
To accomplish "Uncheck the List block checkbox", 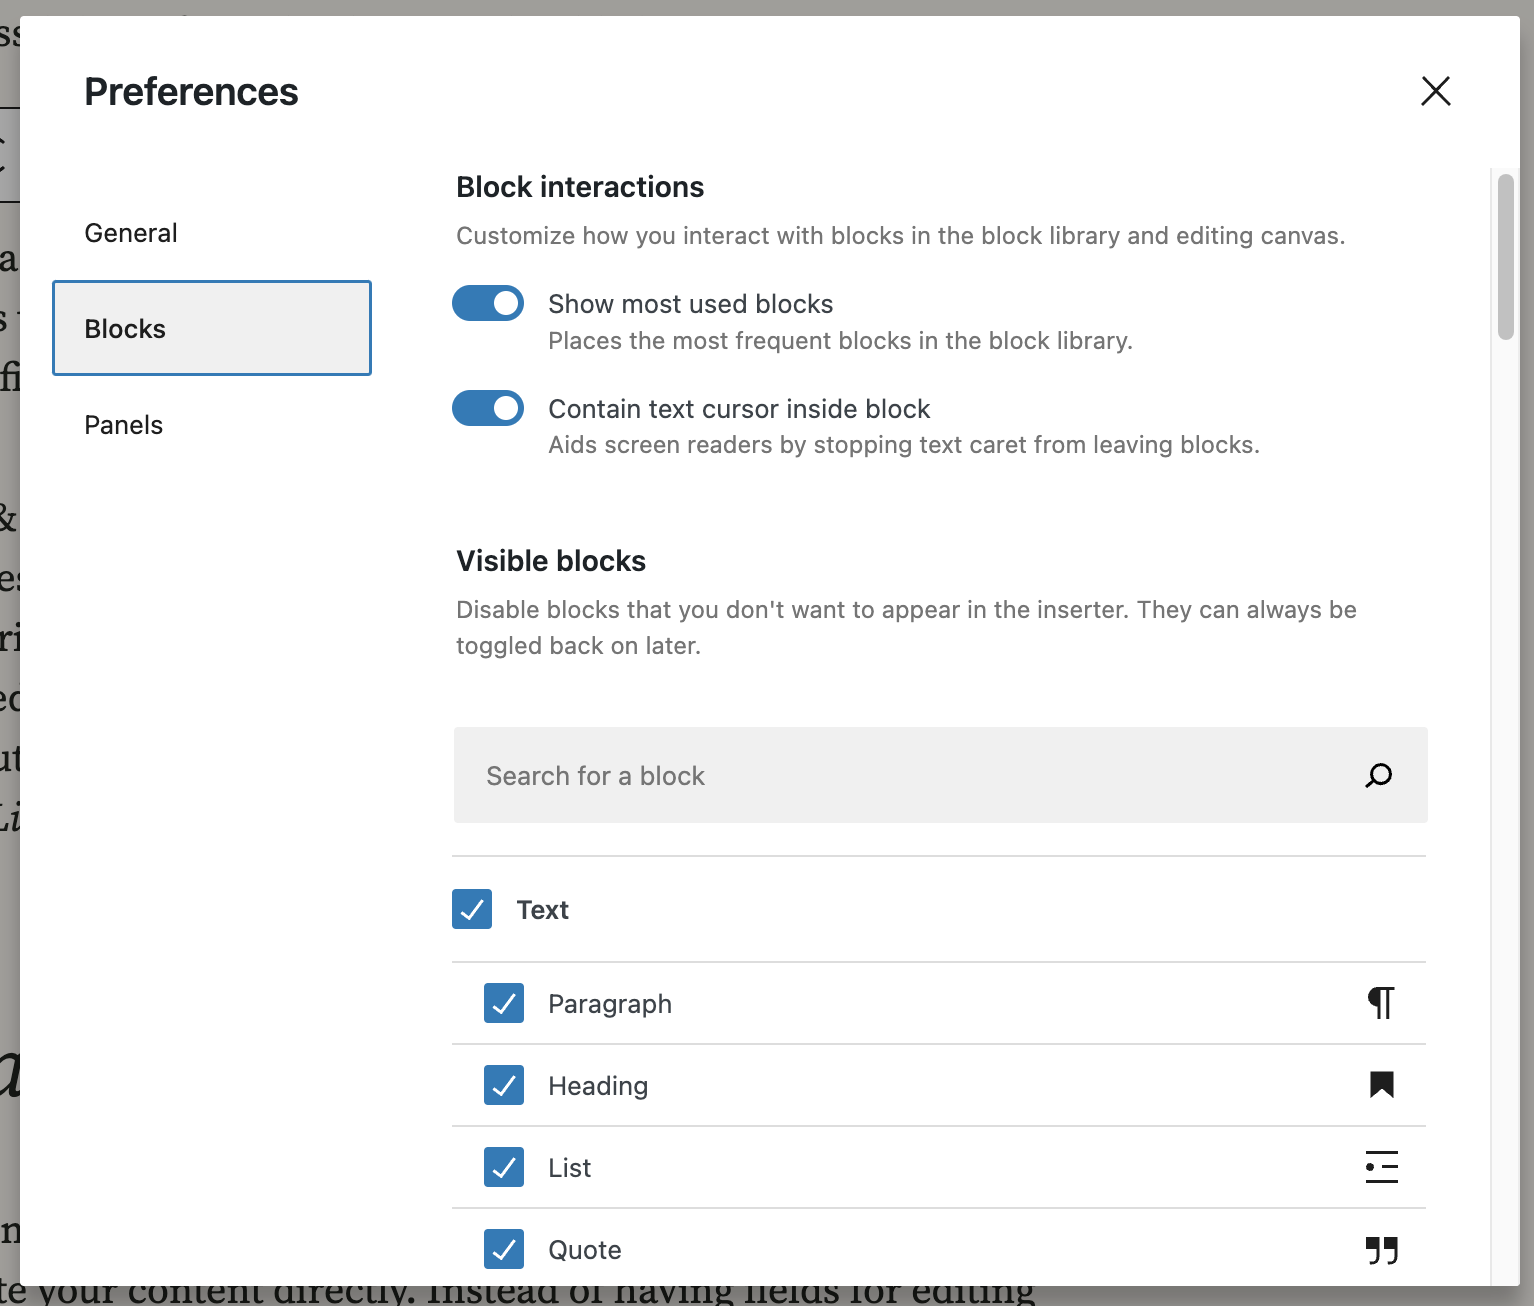I will click(504, 1167).
